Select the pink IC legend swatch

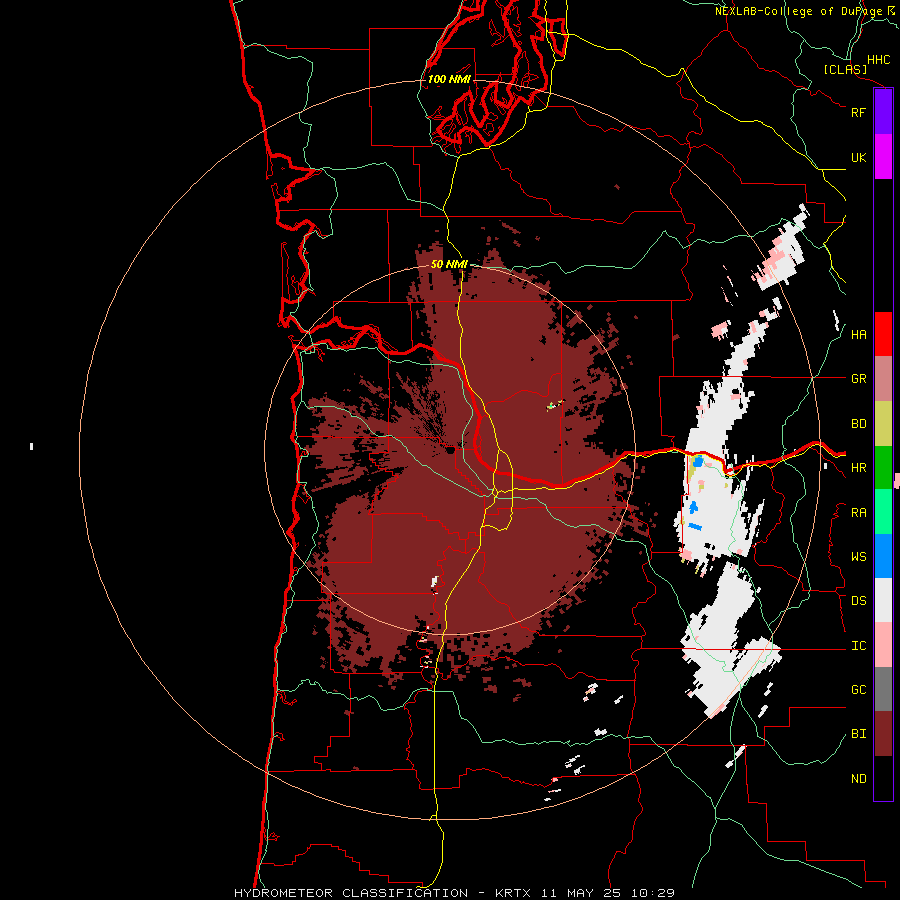coord(883,645)
